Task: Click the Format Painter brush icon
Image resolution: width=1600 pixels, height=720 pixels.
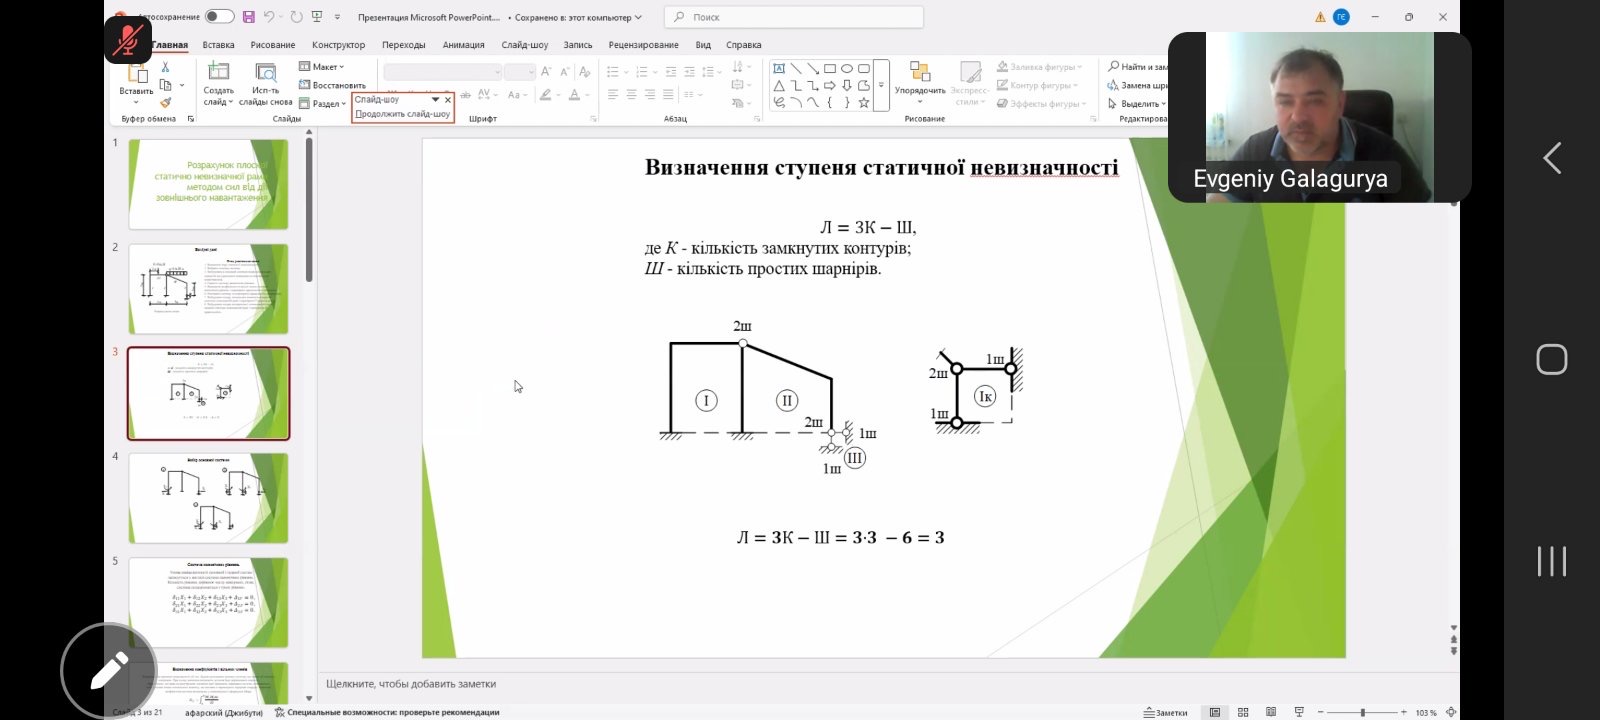Action: pyautogui.click(x=165, y=102)
